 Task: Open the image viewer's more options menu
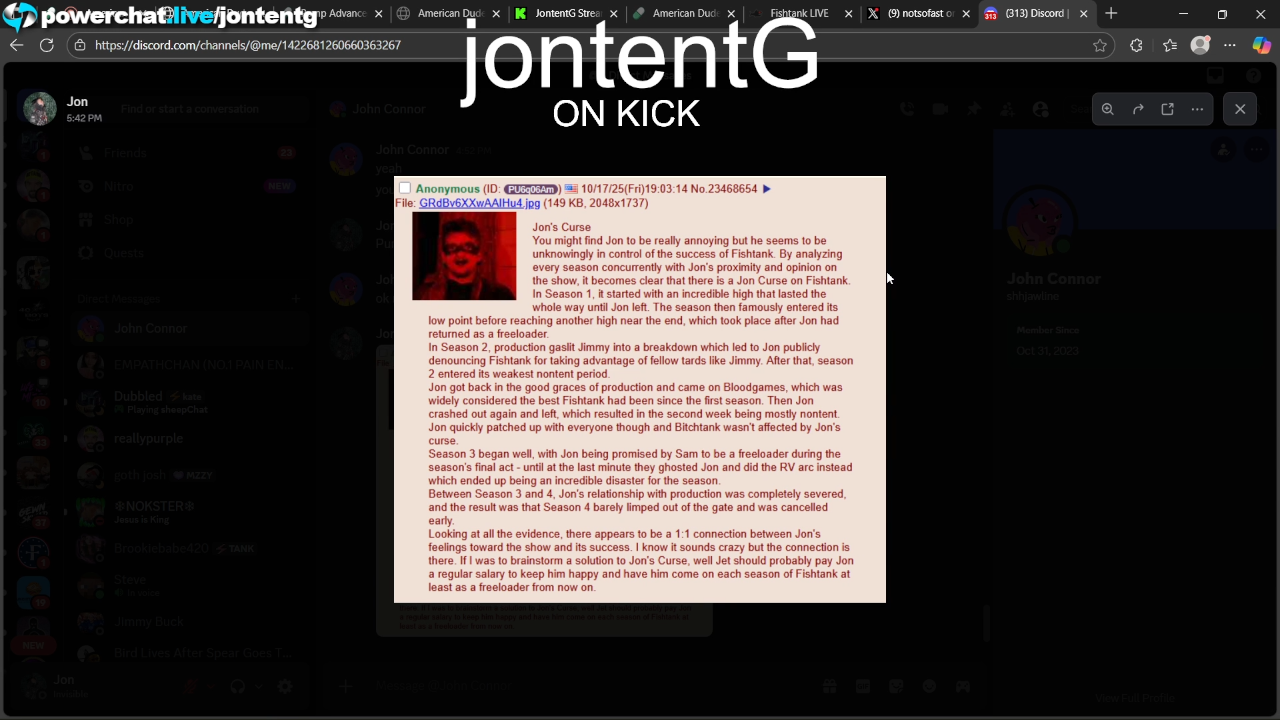pyautogui.click(x=1197, y=109)
